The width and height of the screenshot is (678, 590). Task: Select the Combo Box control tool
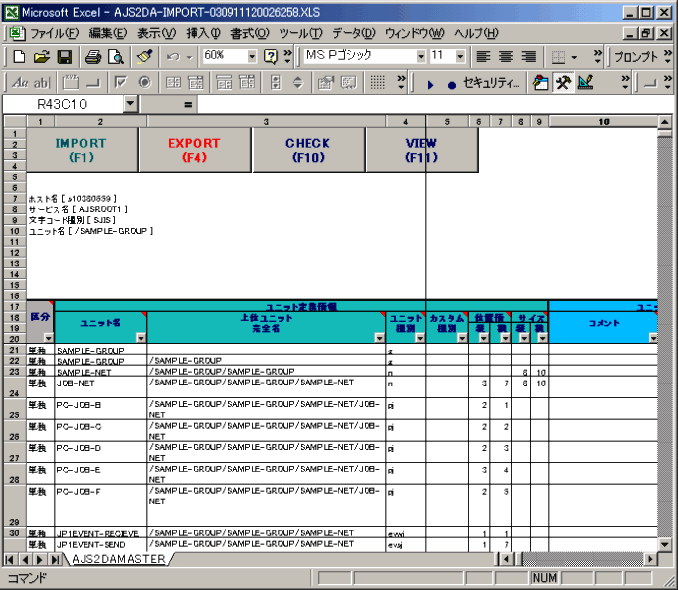[x=195, y=82]
